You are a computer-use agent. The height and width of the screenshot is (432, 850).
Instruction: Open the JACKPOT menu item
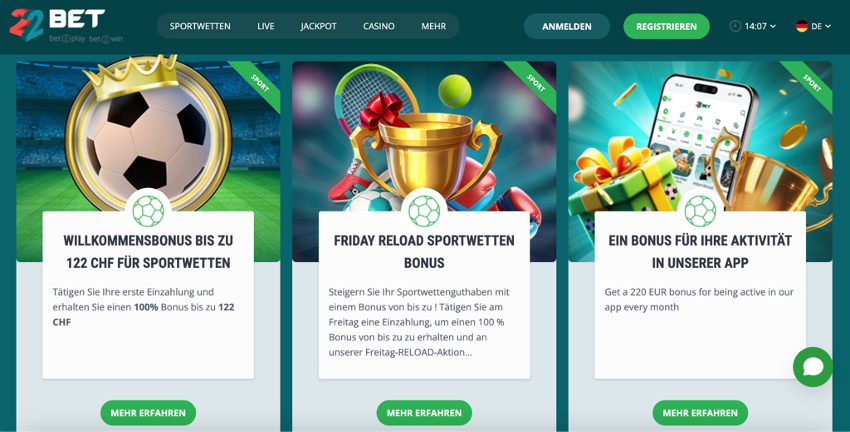318,26
